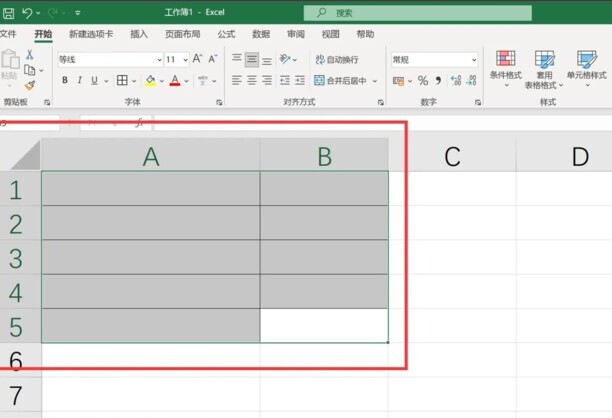Open the Undo history dropdown arrow

(38, 13)
